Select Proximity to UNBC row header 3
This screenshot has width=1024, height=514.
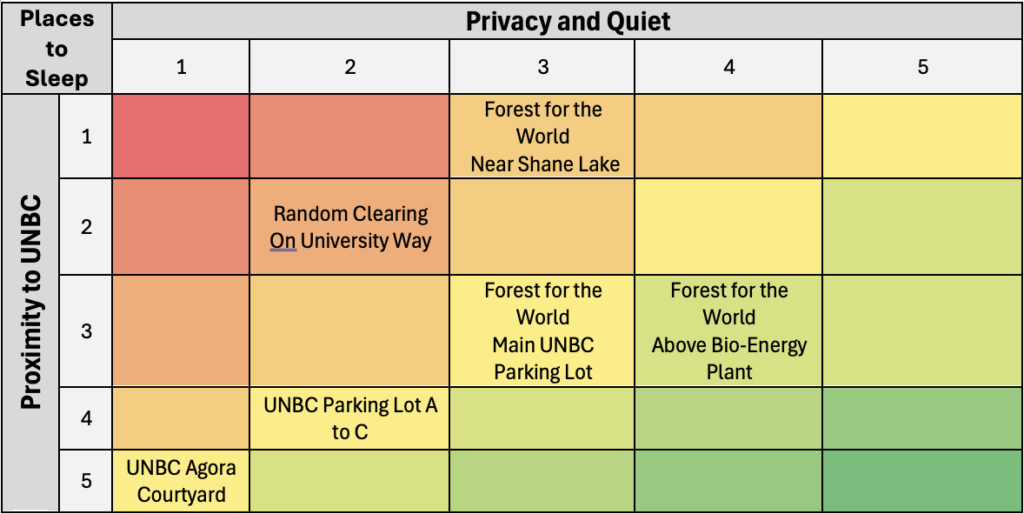point(86,331)
